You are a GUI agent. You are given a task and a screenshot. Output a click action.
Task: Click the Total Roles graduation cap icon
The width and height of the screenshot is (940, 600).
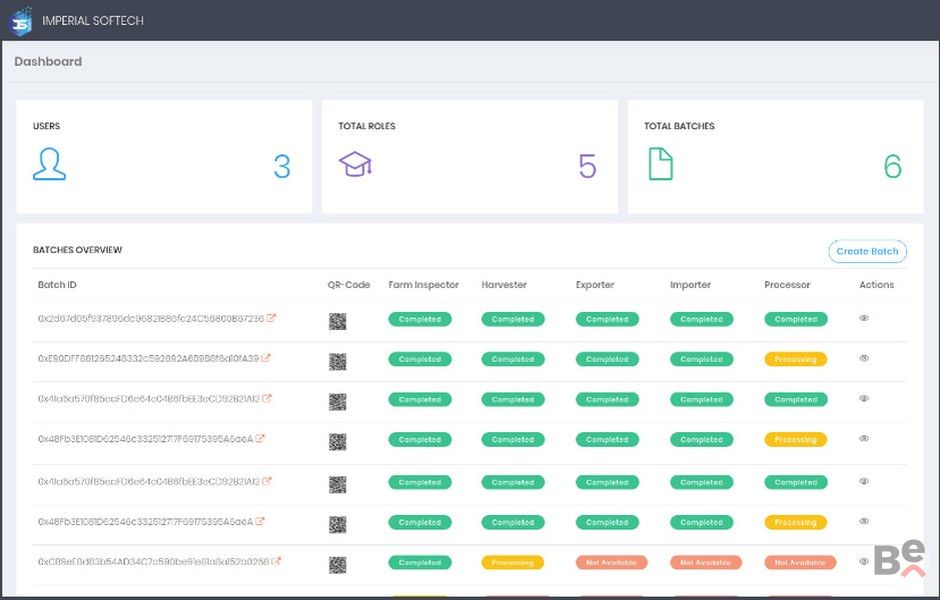355,164
